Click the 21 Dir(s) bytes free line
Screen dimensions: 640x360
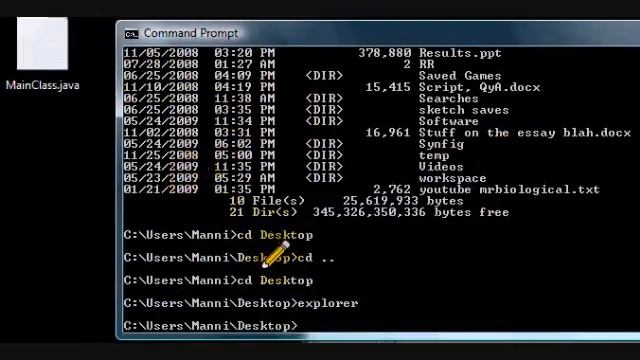[x=369, y=213]
